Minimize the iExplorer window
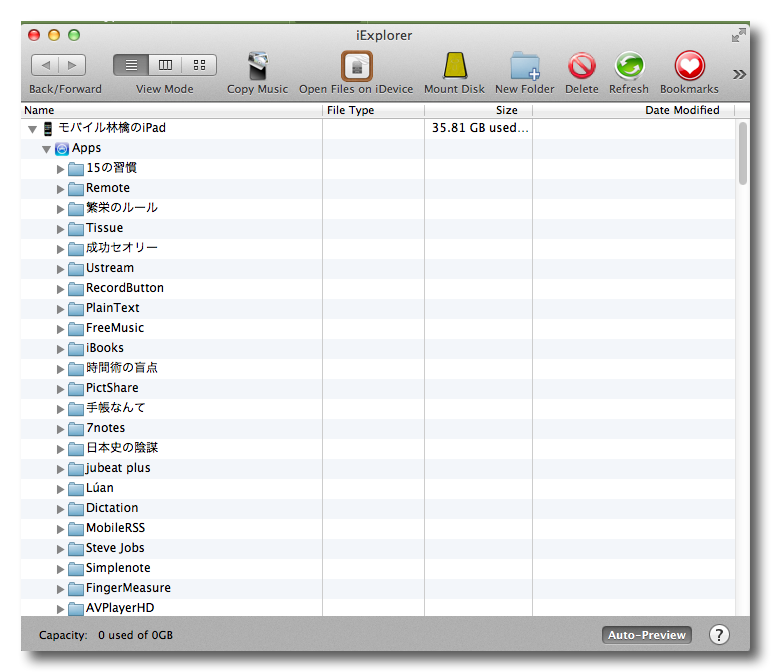Viewport: 771px width, 672px height. [x=54, y=35]
